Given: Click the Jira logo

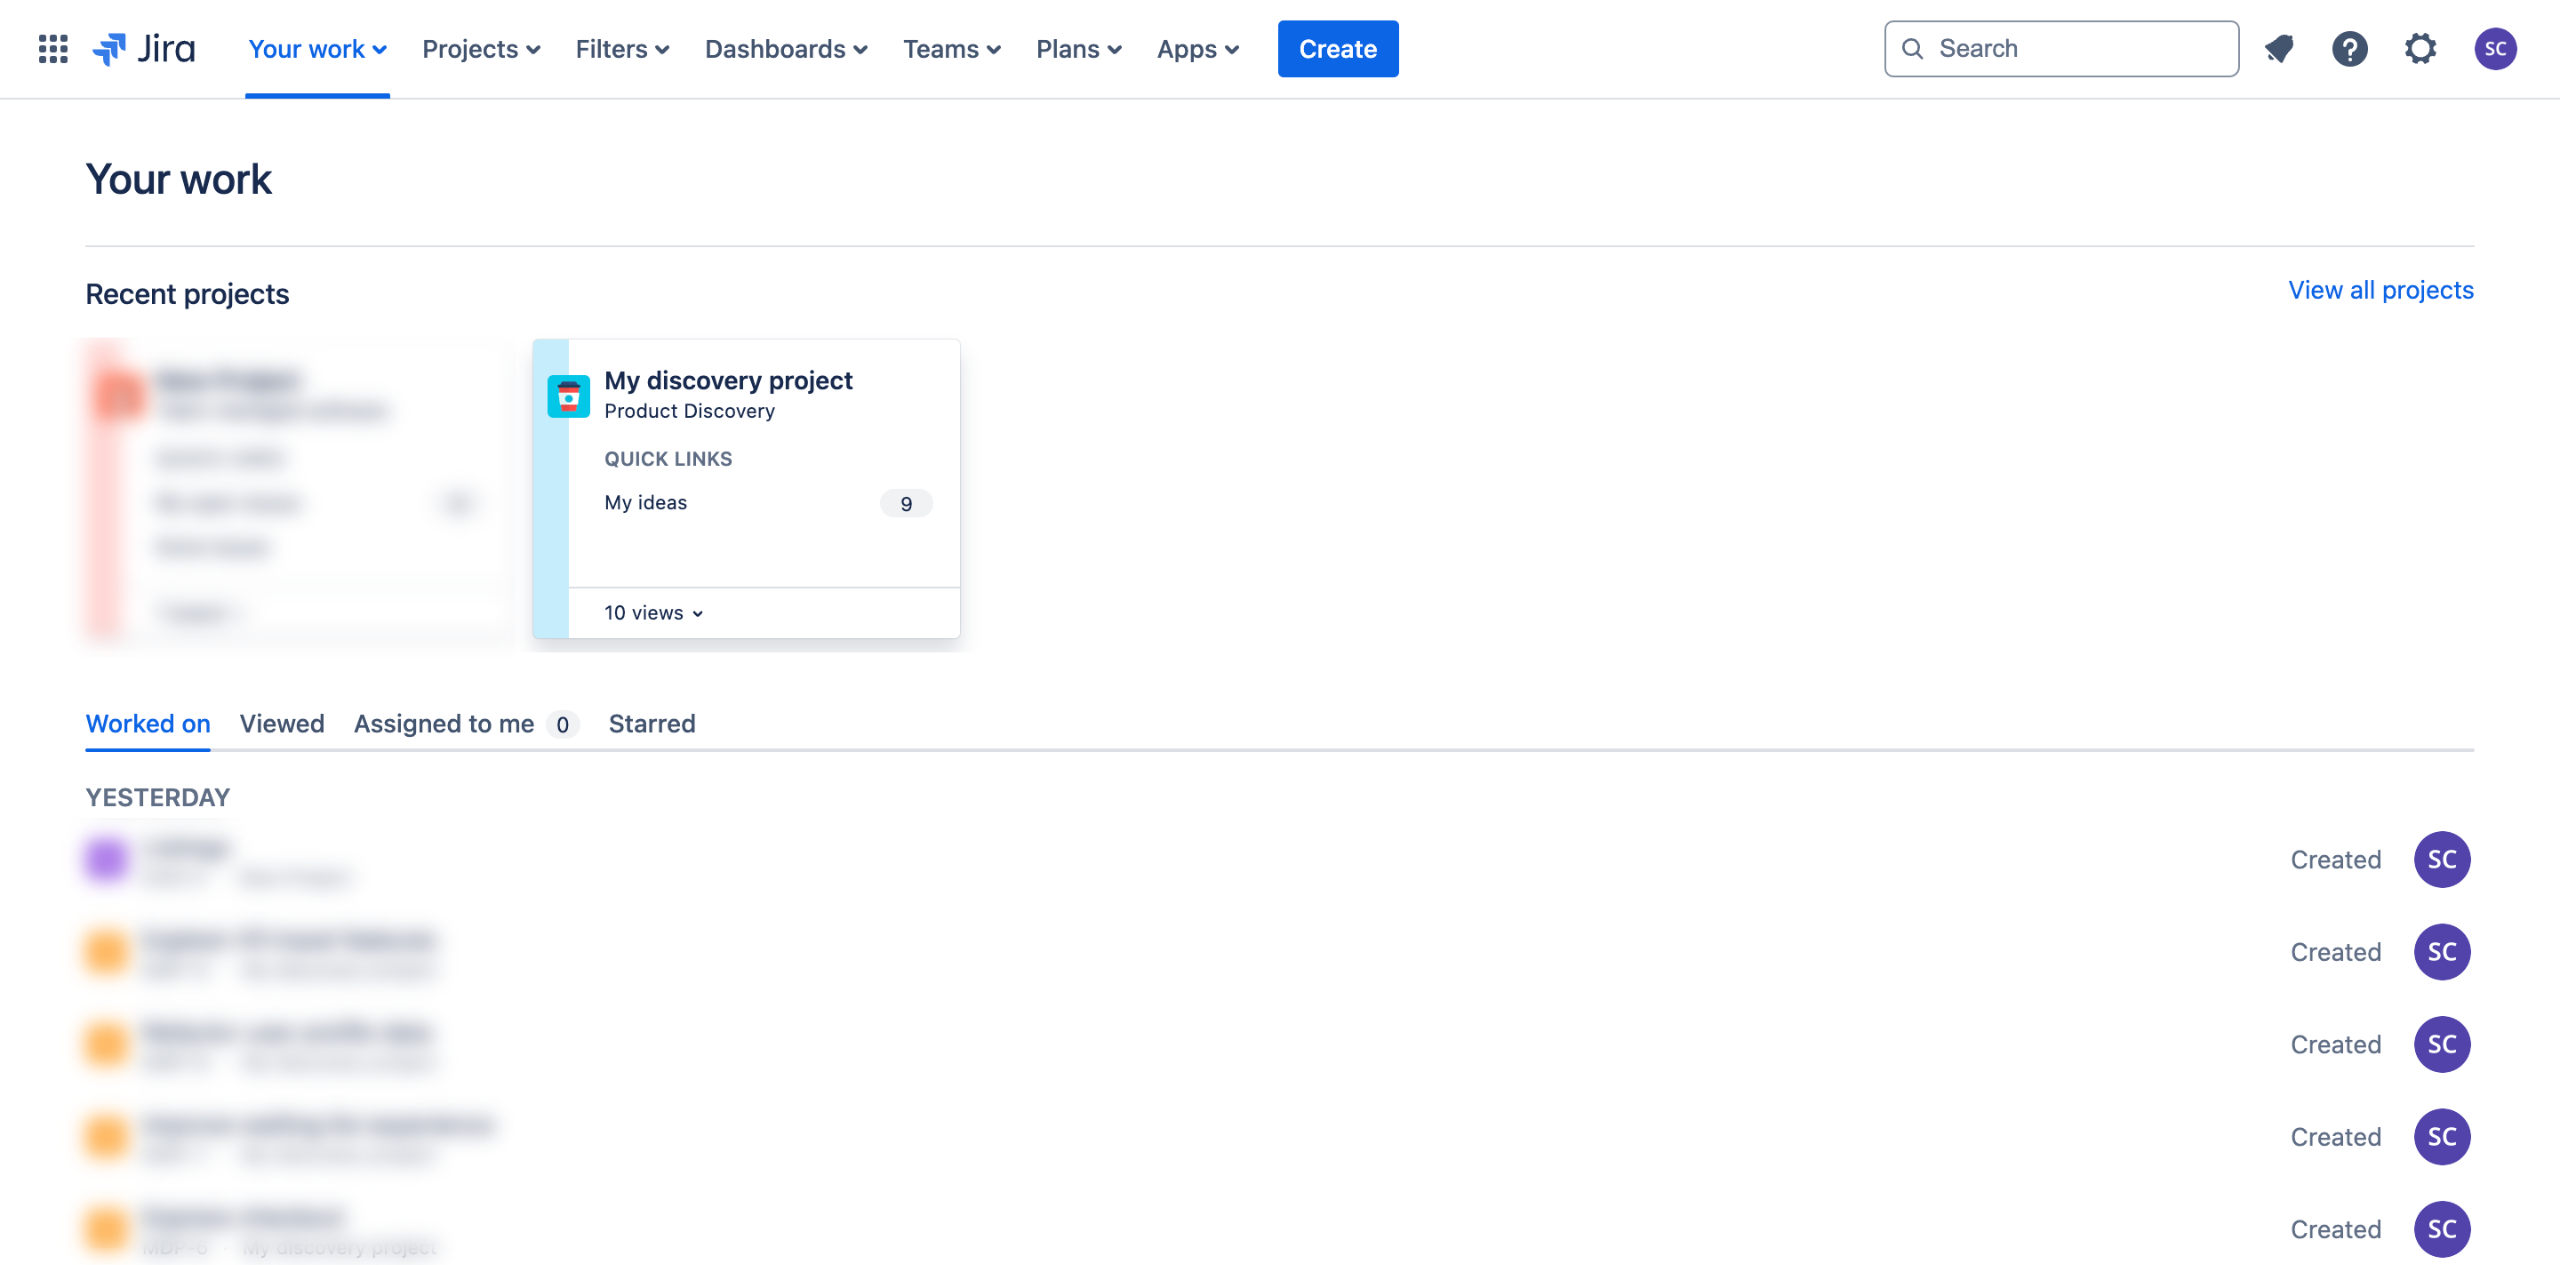Looking at the screenshot, I should tap(145, 49).
